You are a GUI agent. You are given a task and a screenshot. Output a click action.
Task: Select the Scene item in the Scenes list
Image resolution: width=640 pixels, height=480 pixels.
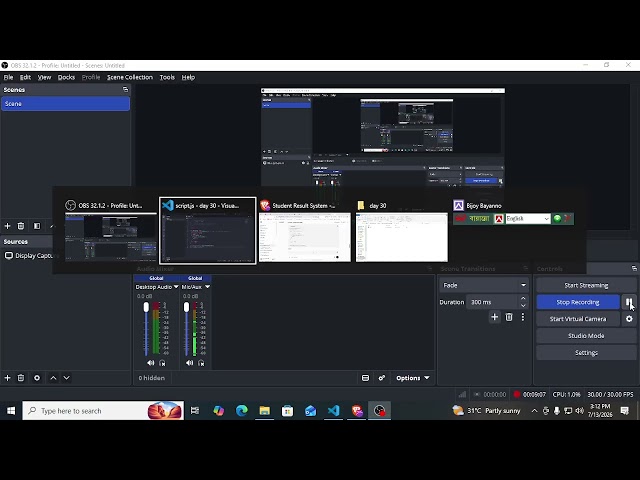pyautogui.click(x=65, y=104)
